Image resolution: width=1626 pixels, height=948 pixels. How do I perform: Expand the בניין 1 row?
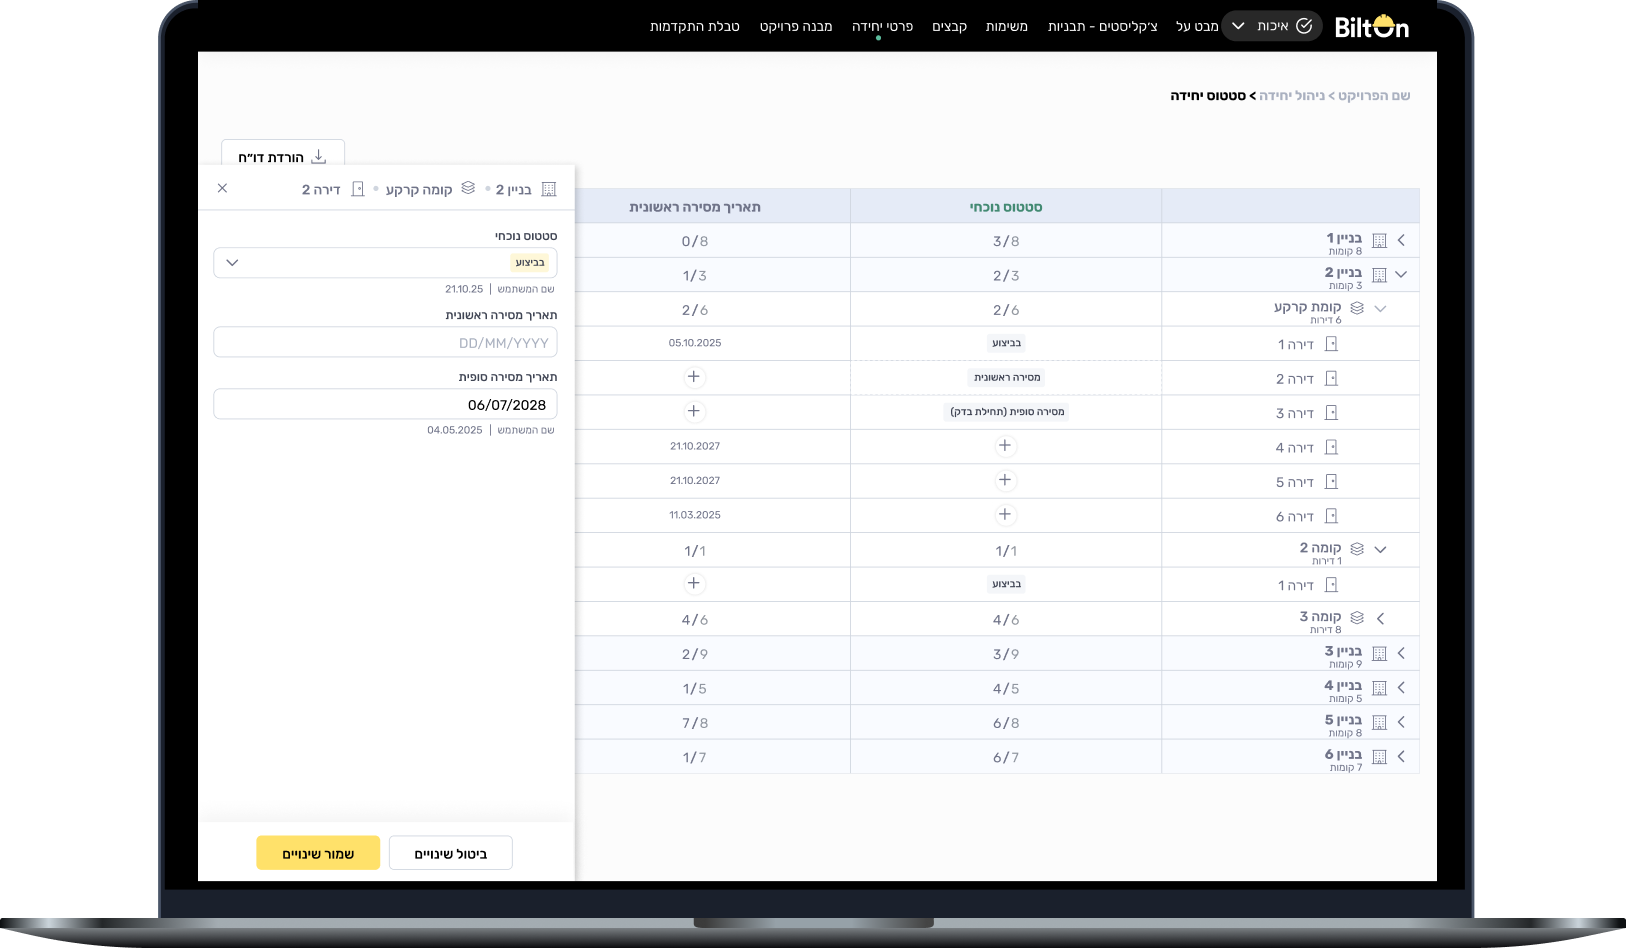(1401, 241)
